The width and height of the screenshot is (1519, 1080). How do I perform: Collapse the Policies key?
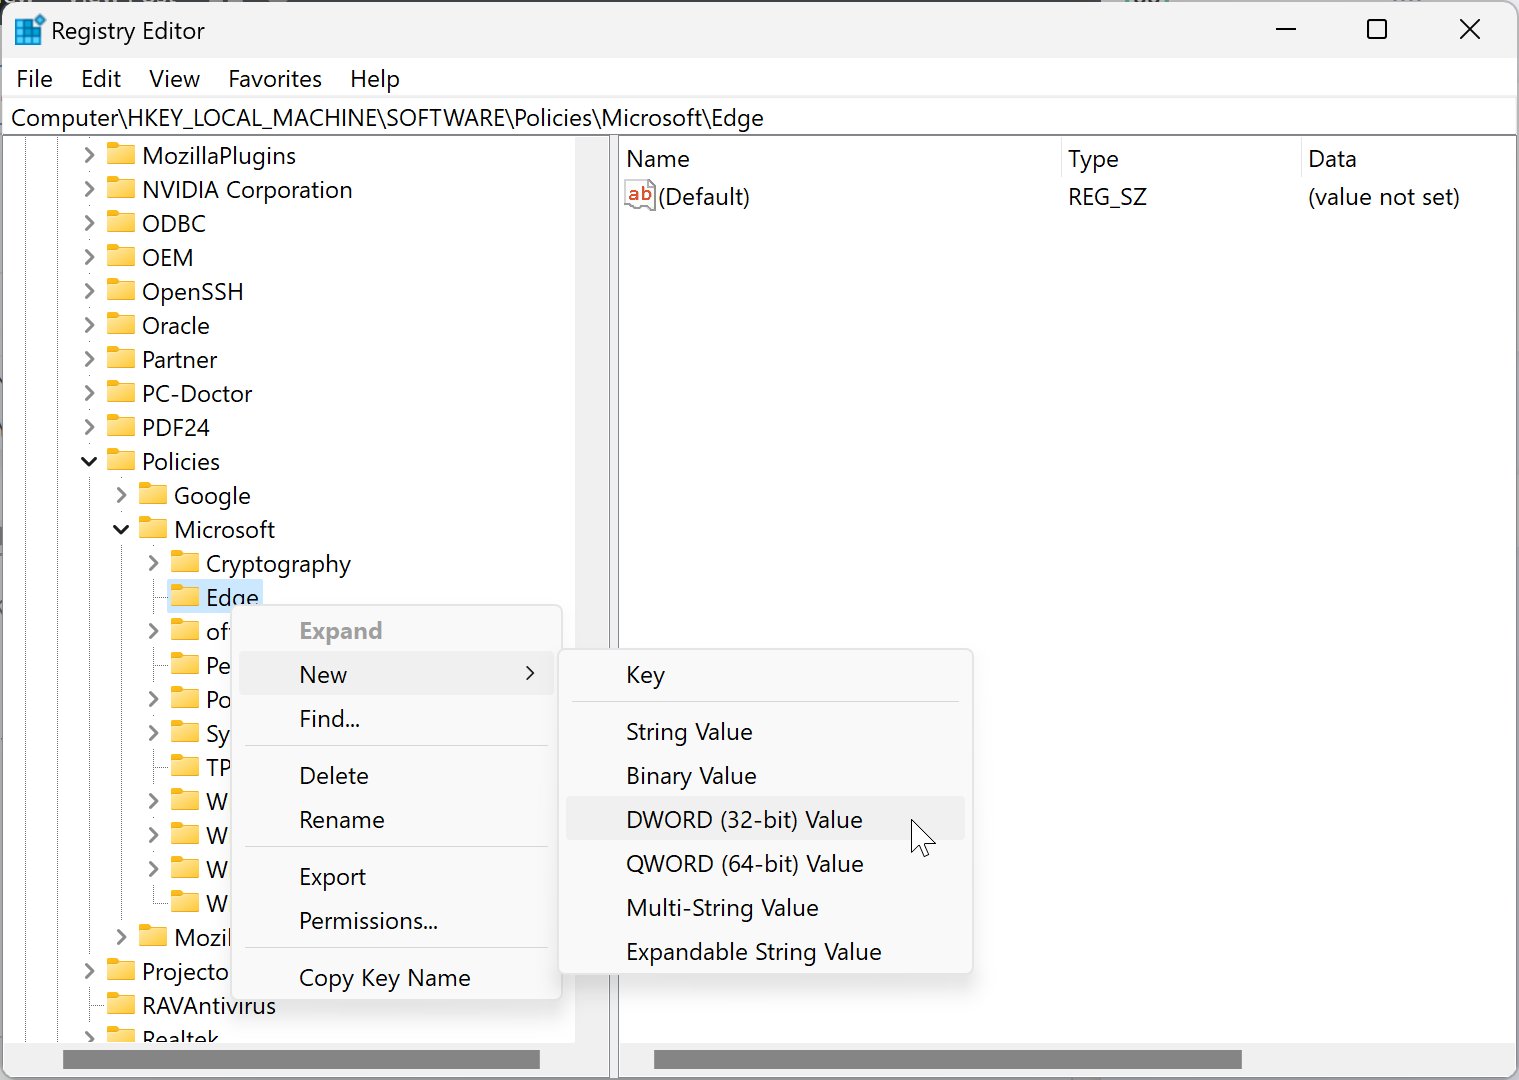[x=89, y=461]
